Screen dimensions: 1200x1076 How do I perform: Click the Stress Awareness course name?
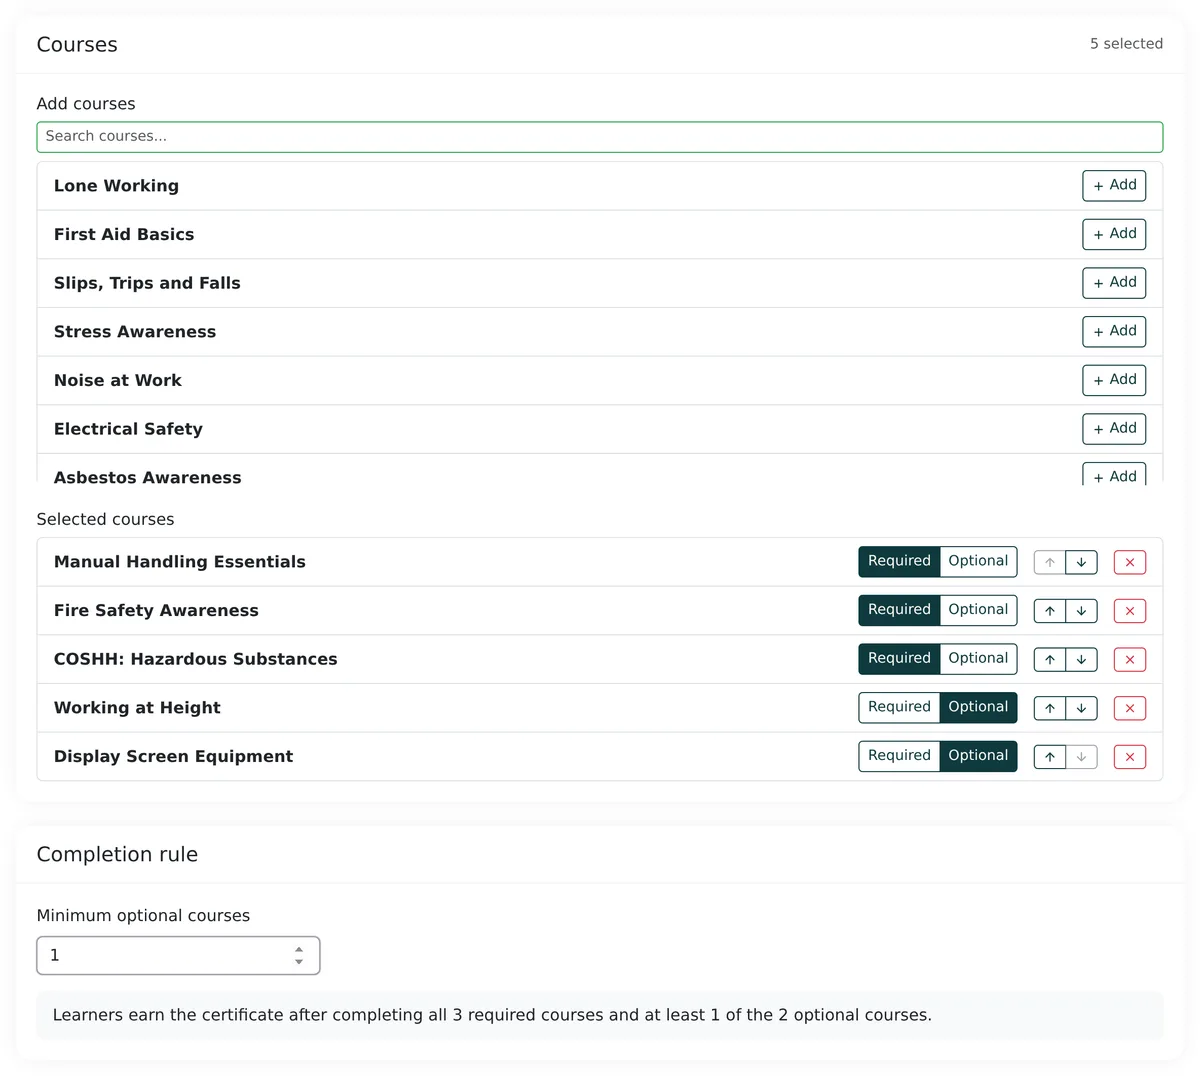click(x=135, y=332)
